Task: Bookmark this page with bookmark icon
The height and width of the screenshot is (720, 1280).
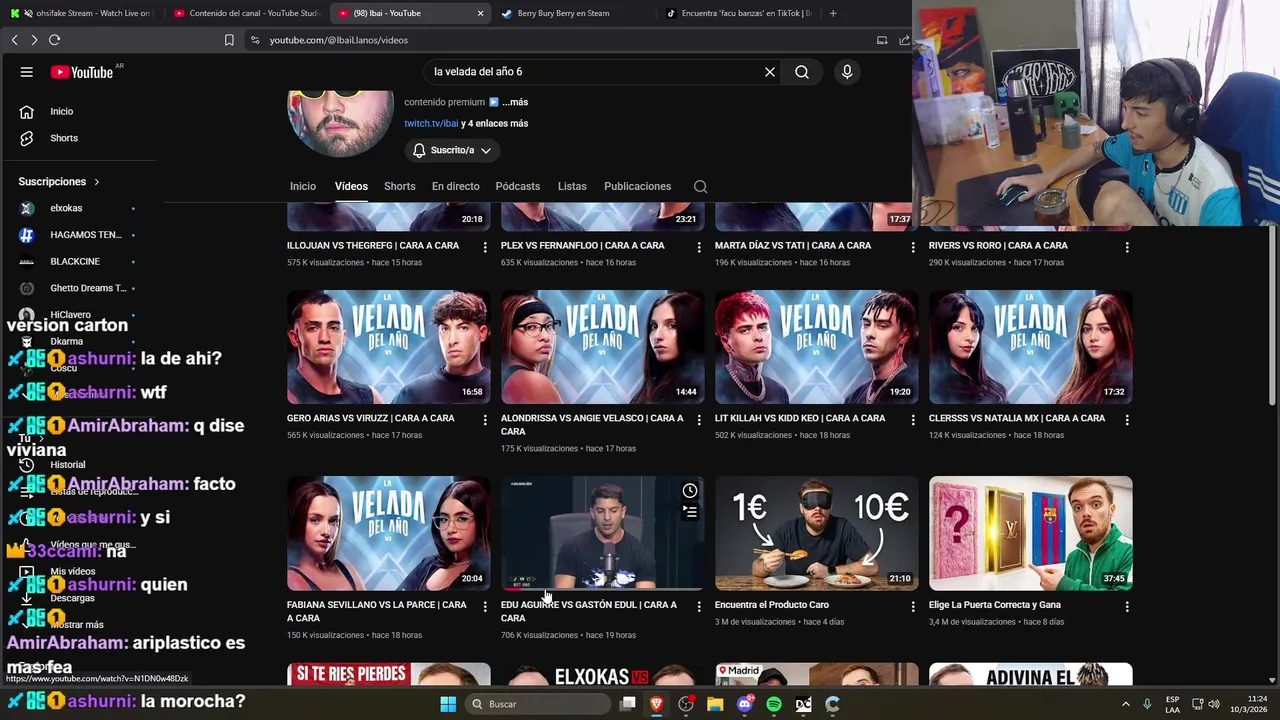Action: [229, 40]
